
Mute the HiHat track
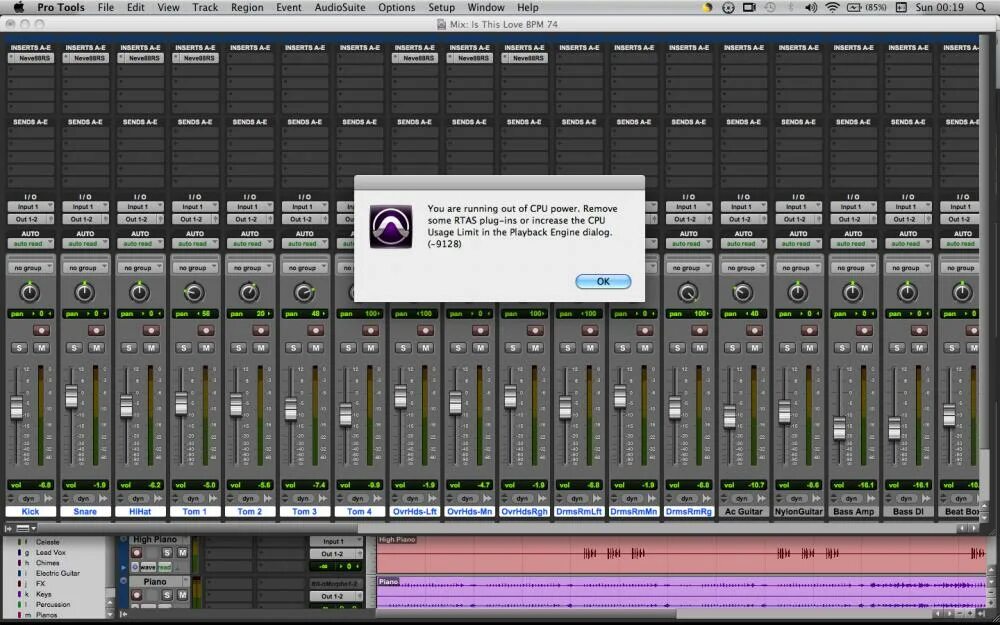click(x=151, y=348)
